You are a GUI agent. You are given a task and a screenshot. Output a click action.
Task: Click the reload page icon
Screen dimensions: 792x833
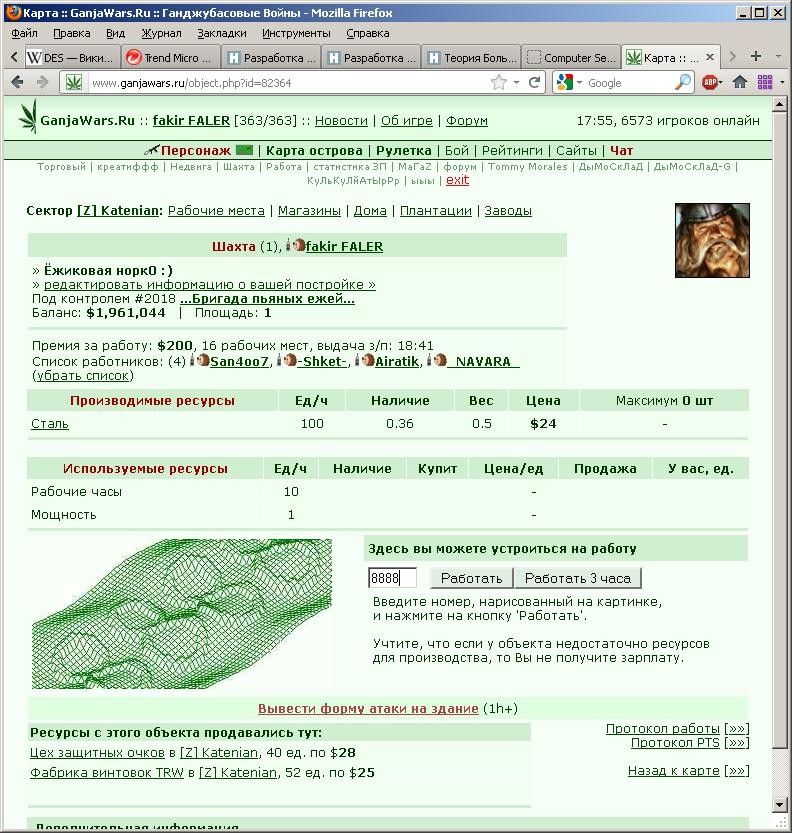[534, 82]
